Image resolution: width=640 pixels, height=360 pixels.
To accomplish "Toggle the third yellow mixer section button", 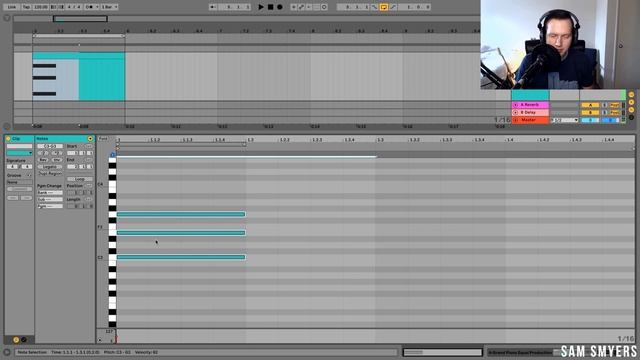I will pos(631,110).
